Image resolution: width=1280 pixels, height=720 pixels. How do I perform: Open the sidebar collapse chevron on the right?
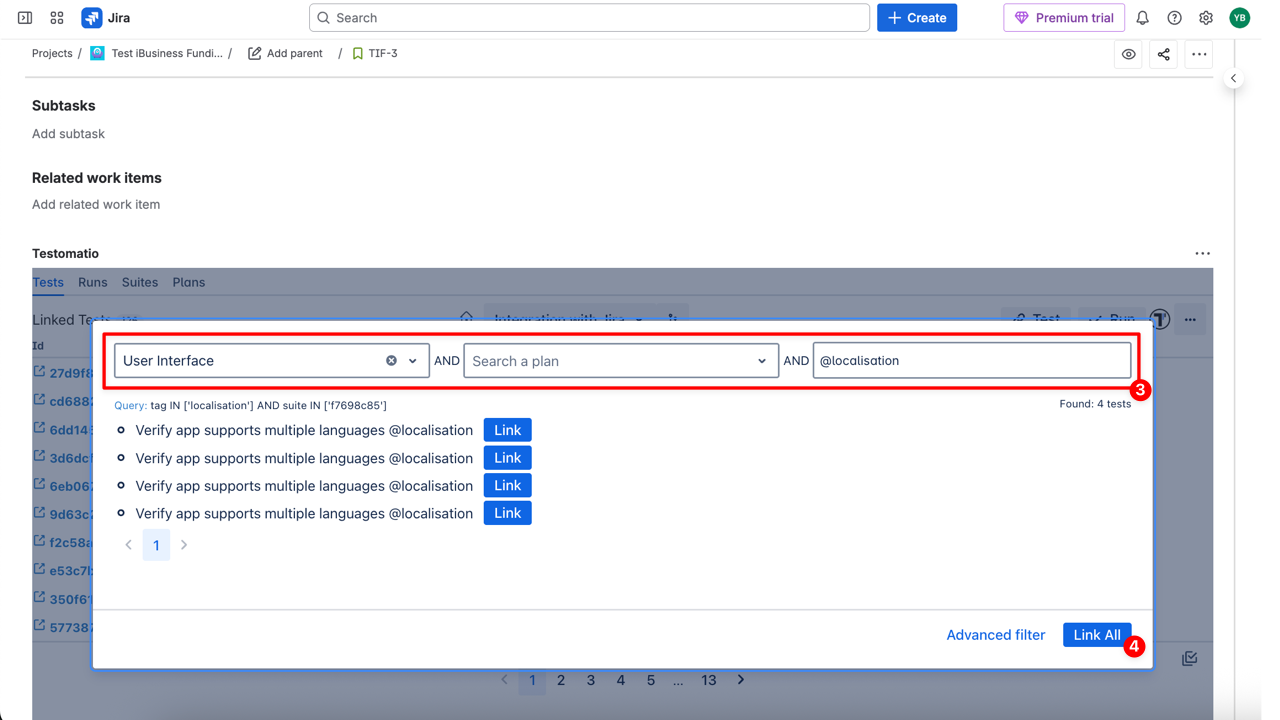1234,78
